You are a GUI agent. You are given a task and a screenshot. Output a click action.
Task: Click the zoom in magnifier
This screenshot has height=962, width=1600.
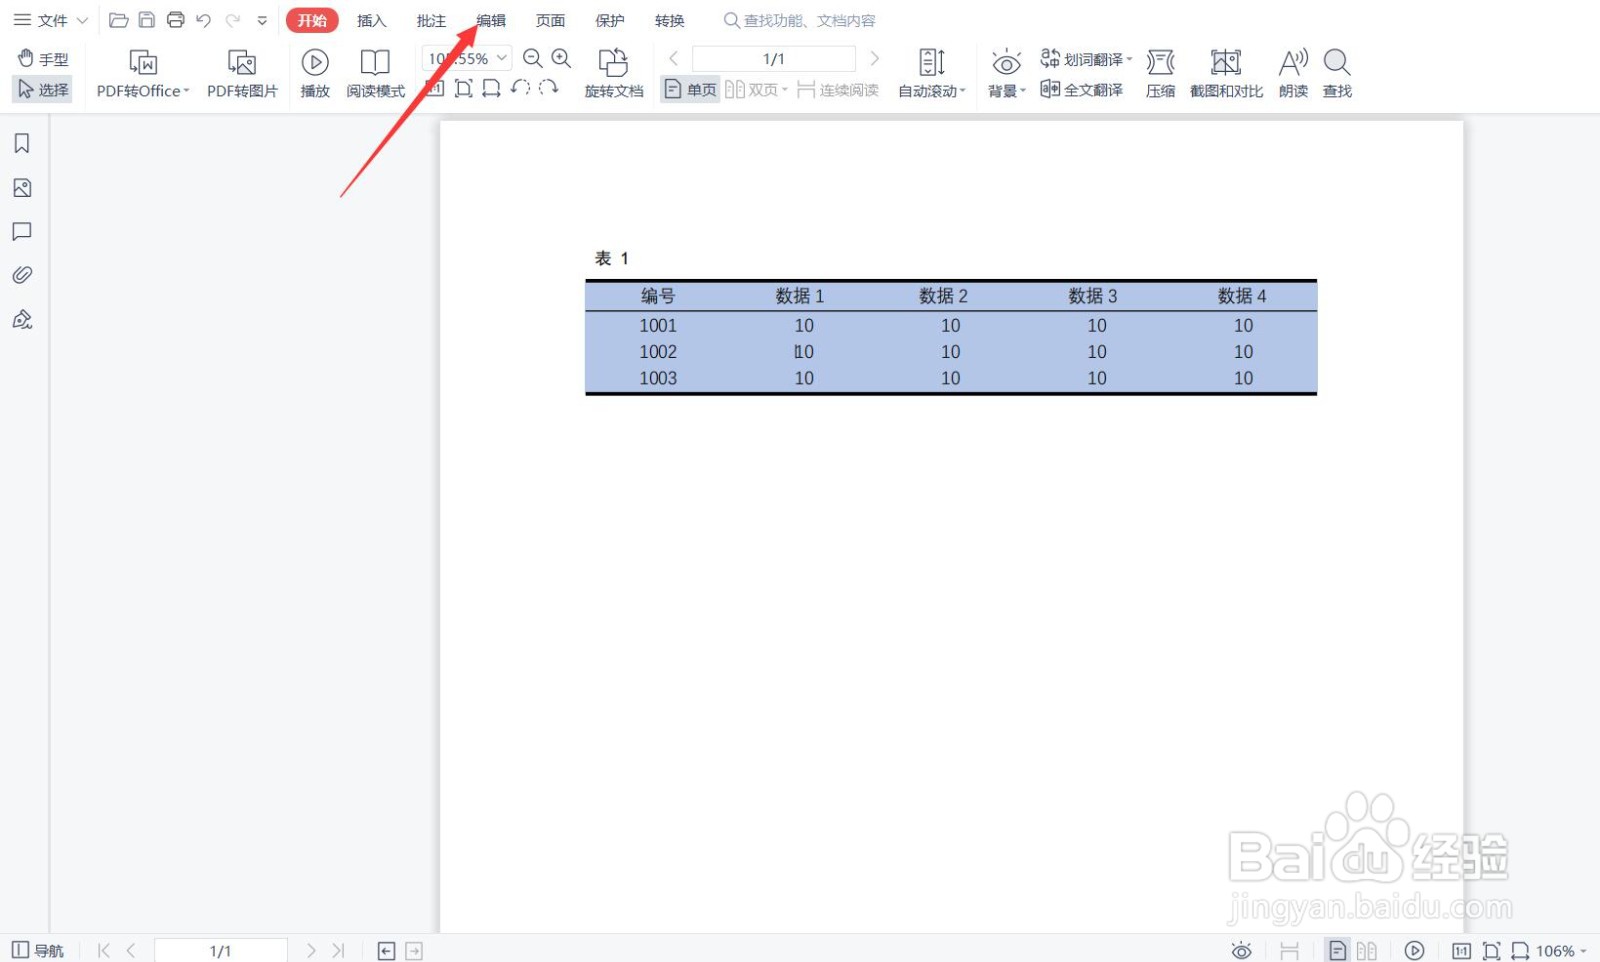pos(562,59)
